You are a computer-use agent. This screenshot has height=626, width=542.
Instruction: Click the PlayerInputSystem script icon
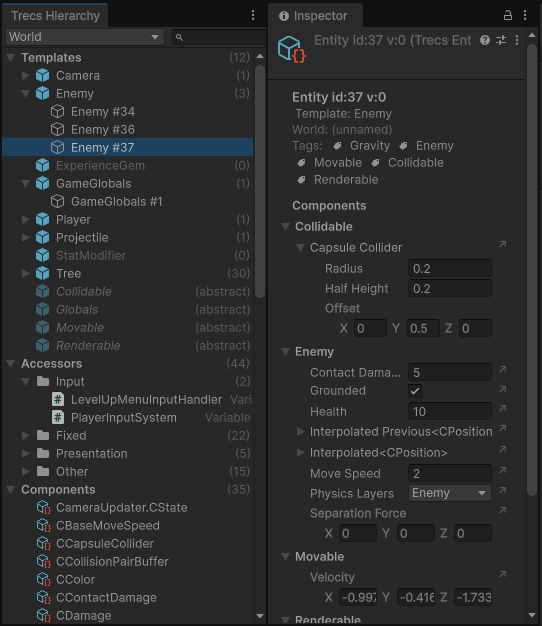[x=58, y=418]
